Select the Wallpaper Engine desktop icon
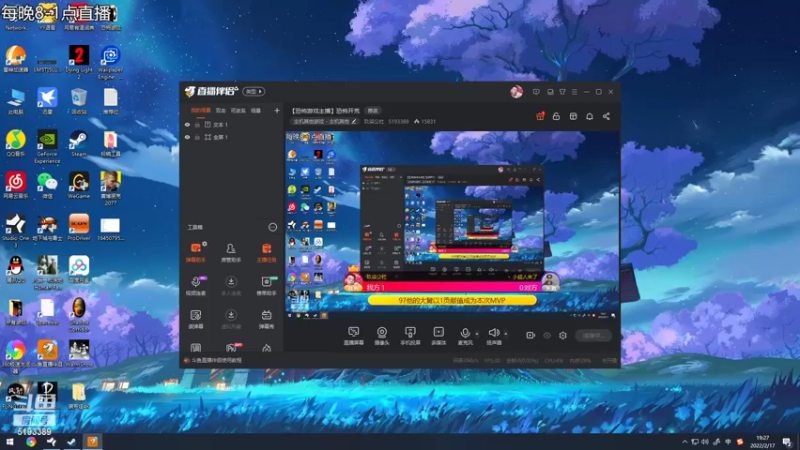The width and height of the screenshot is (800, 450). coord(110,63)
